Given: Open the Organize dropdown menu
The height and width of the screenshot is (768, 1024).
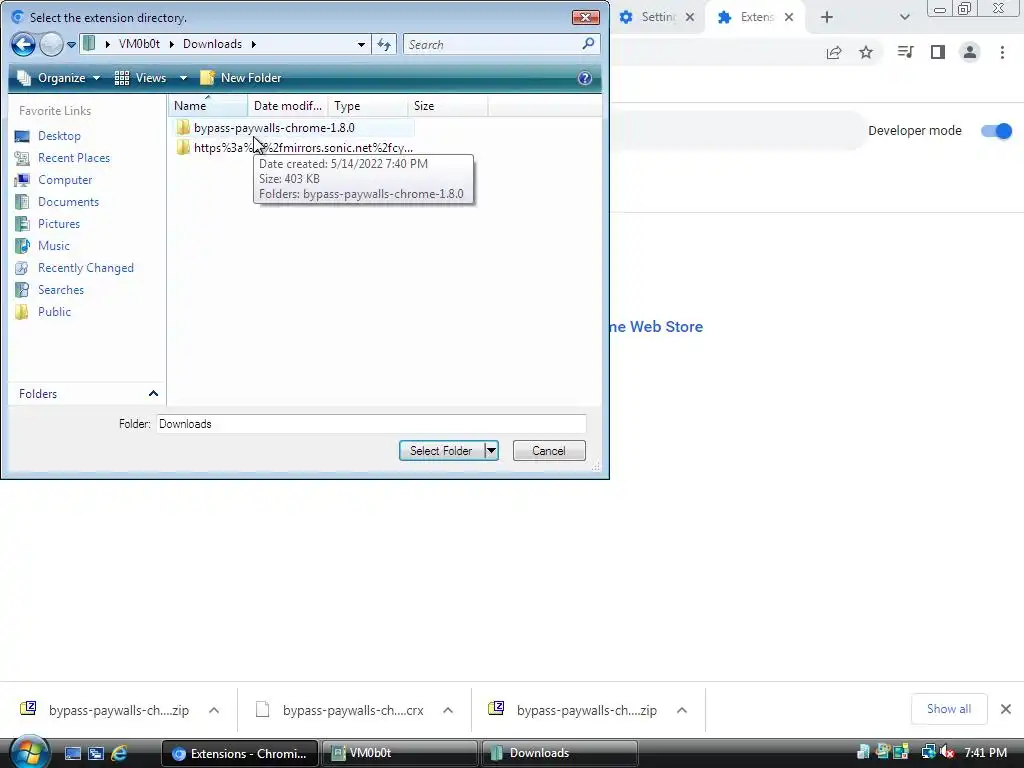Looking at the screenshot, I should point(59,78).
